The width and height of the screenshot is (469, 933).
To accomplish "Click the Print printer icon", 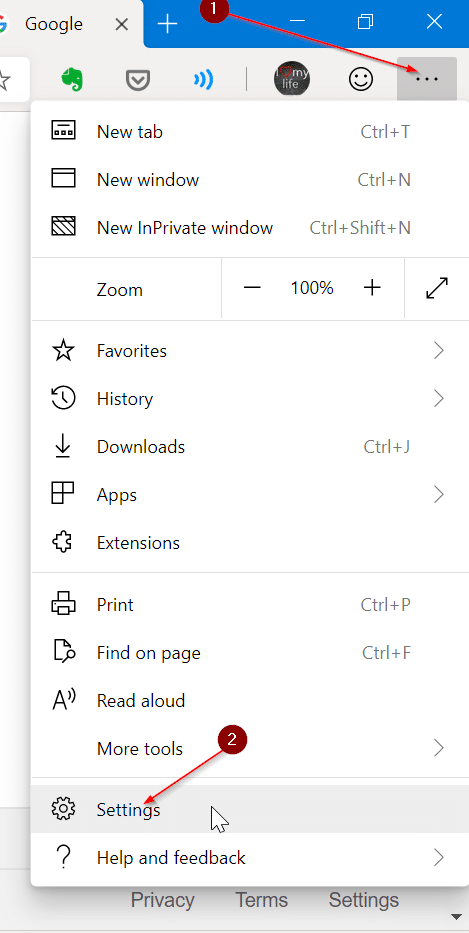I will point(63,605).
